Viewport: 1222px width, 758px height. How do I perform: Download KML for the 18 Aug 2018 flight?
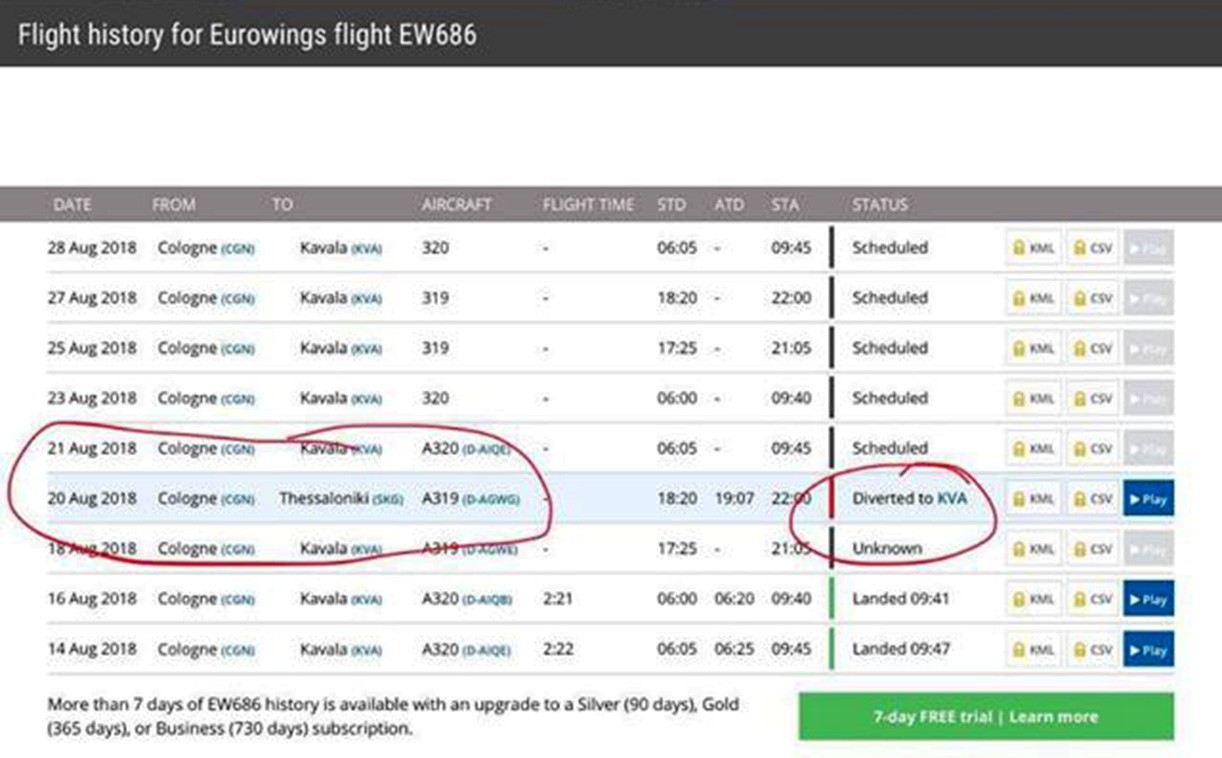tap(1033, 549)
